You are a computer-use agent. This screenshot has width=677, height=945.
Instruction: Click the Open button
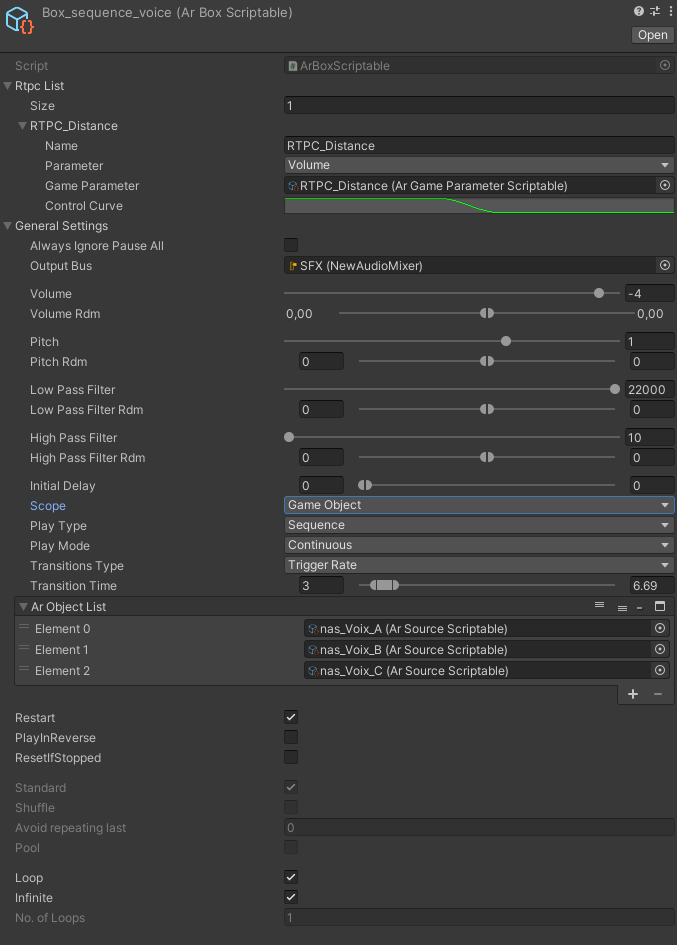[652, 35]
